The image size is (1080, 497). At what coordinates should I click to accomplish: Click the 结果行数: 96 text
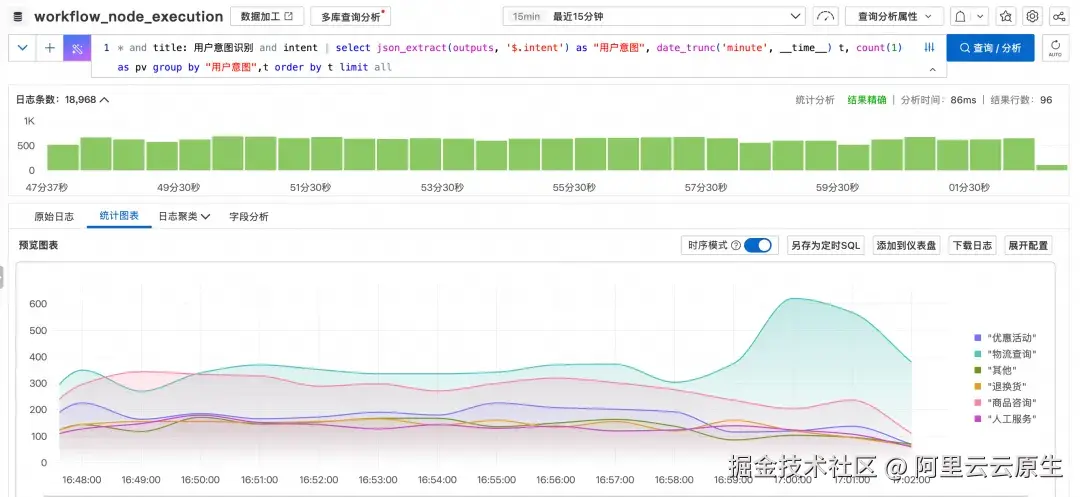(1021, 100)
